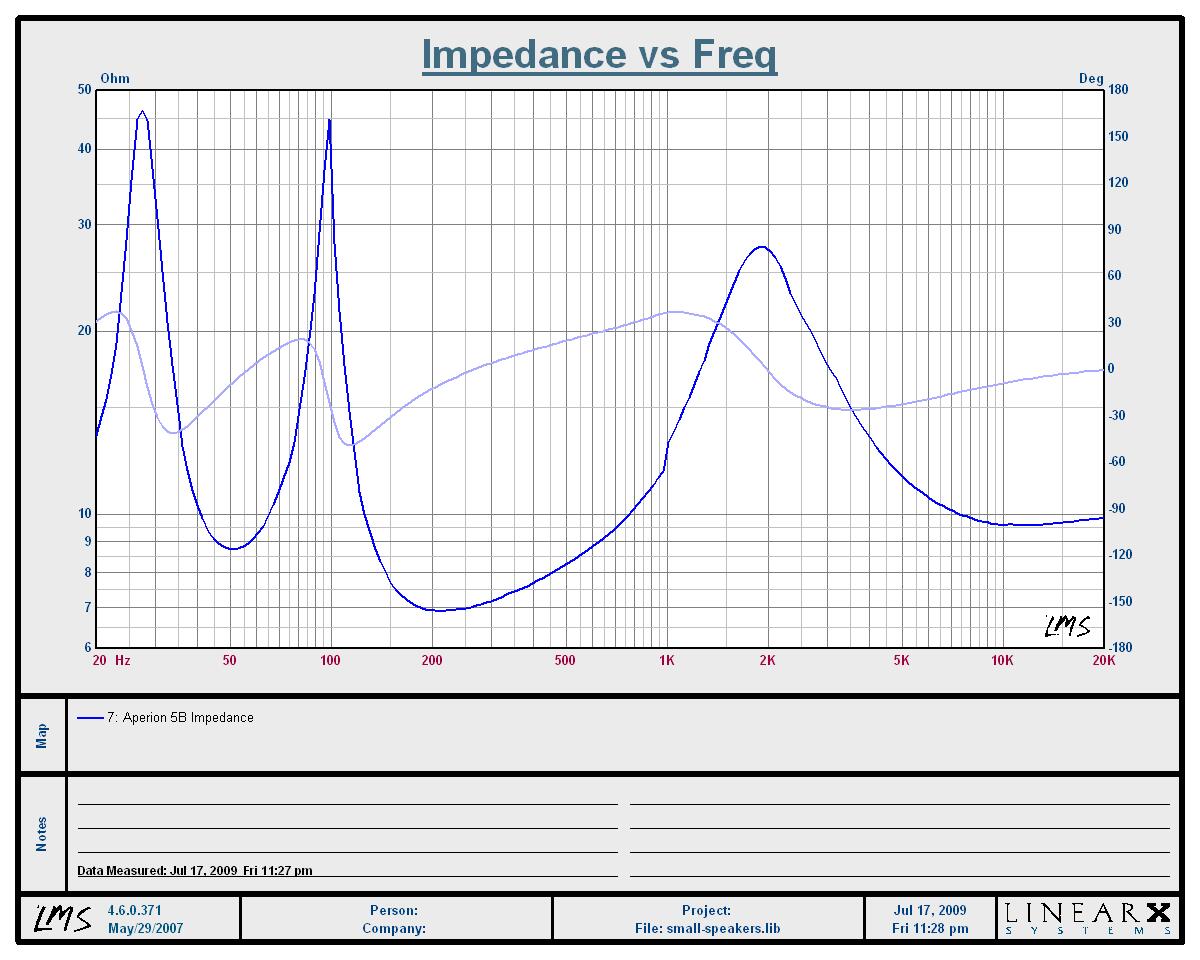1200x960 pixels.
Task: Click the Company field in the footer
Action: click(x=394, y=928)
